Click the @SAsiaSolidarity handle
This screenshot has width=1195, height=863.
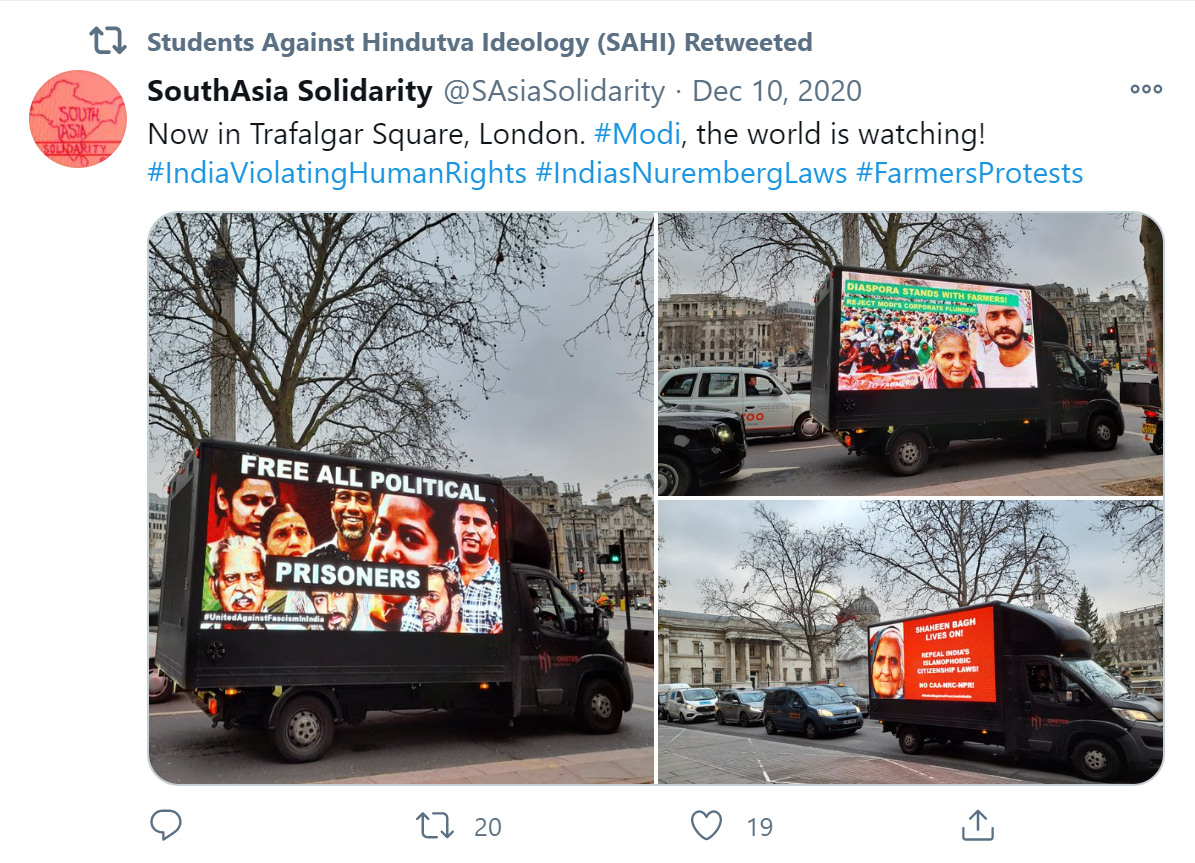coord(554,91)
